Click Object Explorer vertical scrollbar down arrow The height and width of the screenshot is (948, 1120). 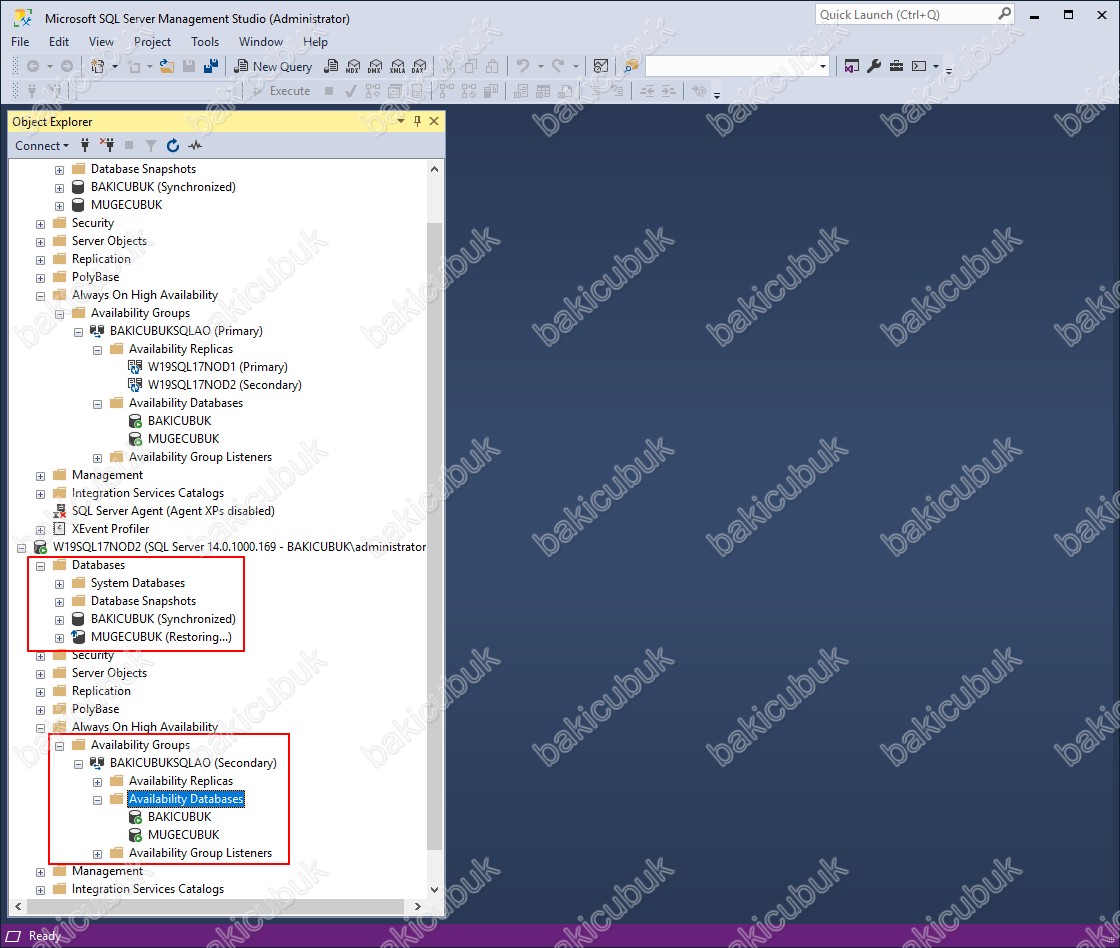point(434,889)
